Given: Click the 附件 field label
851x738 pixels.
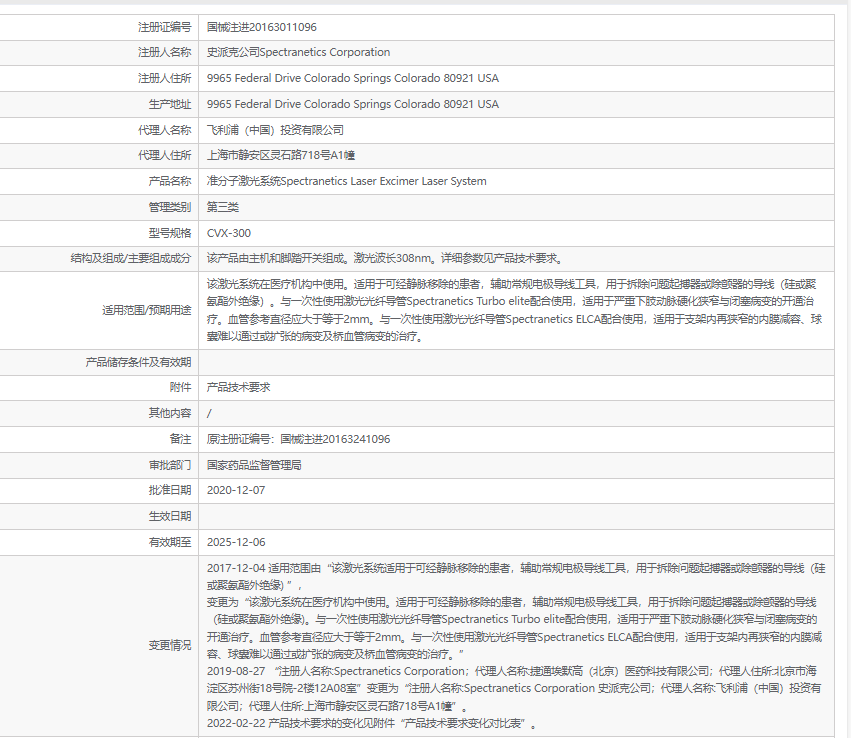Looking at the screenshot, I should 180,387.
